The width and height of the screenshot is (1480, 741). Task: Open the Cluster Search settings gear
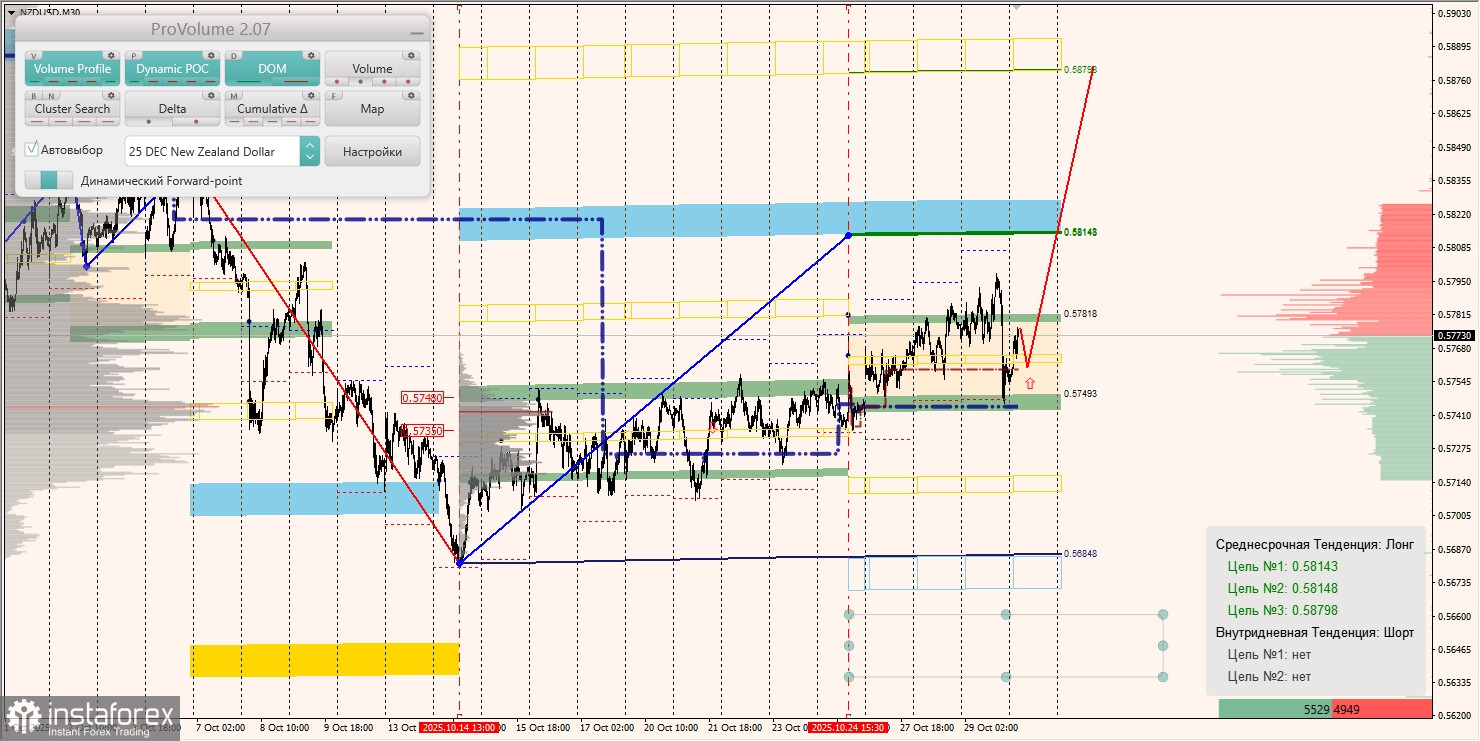[111, 96]
